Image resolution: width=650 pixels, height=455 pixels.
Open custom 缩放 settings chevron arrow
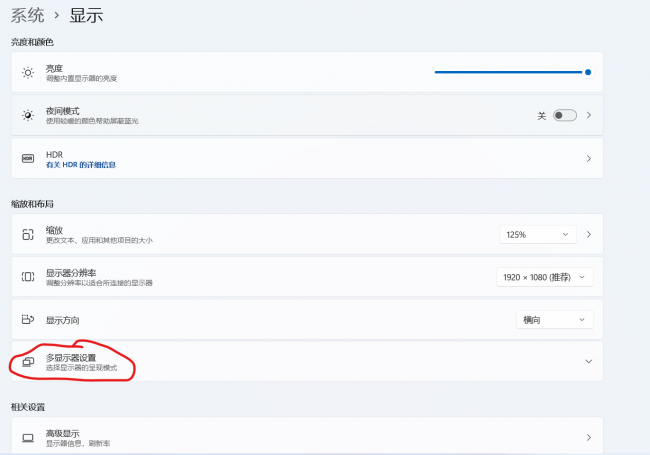pos(589,235)
